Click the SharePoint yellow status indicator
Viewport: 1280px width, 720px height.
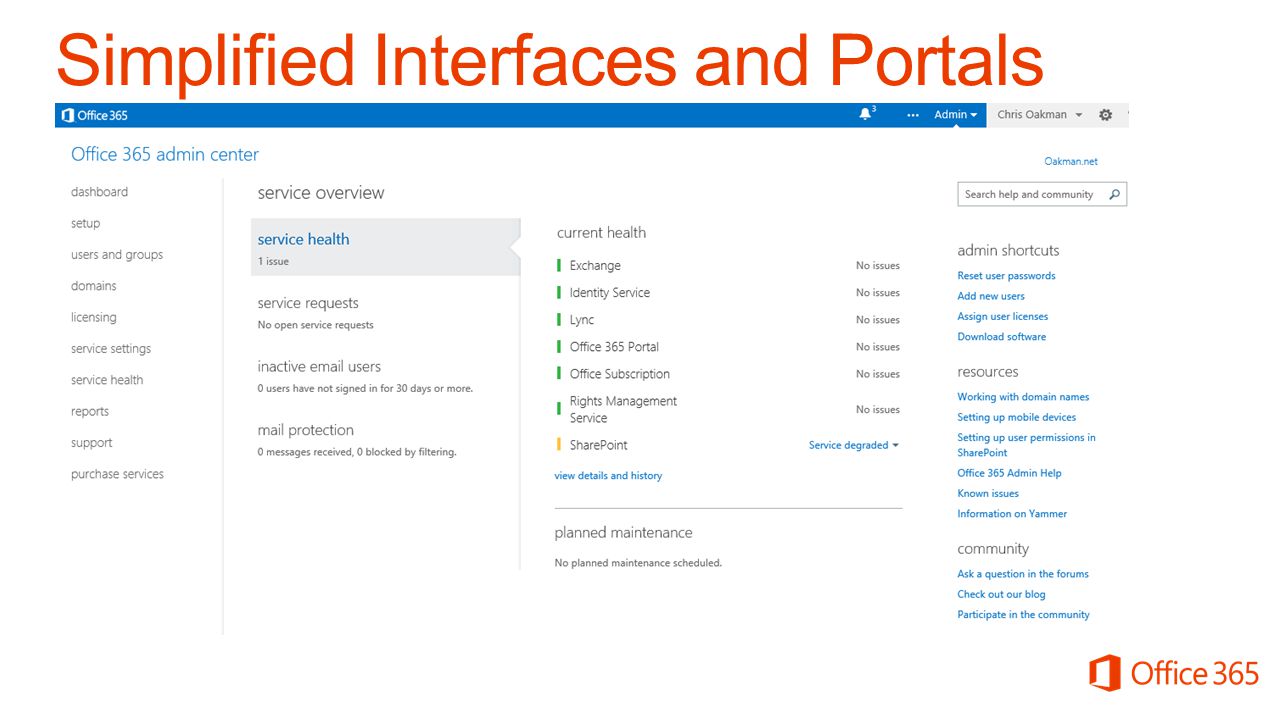tap(559, 444)
